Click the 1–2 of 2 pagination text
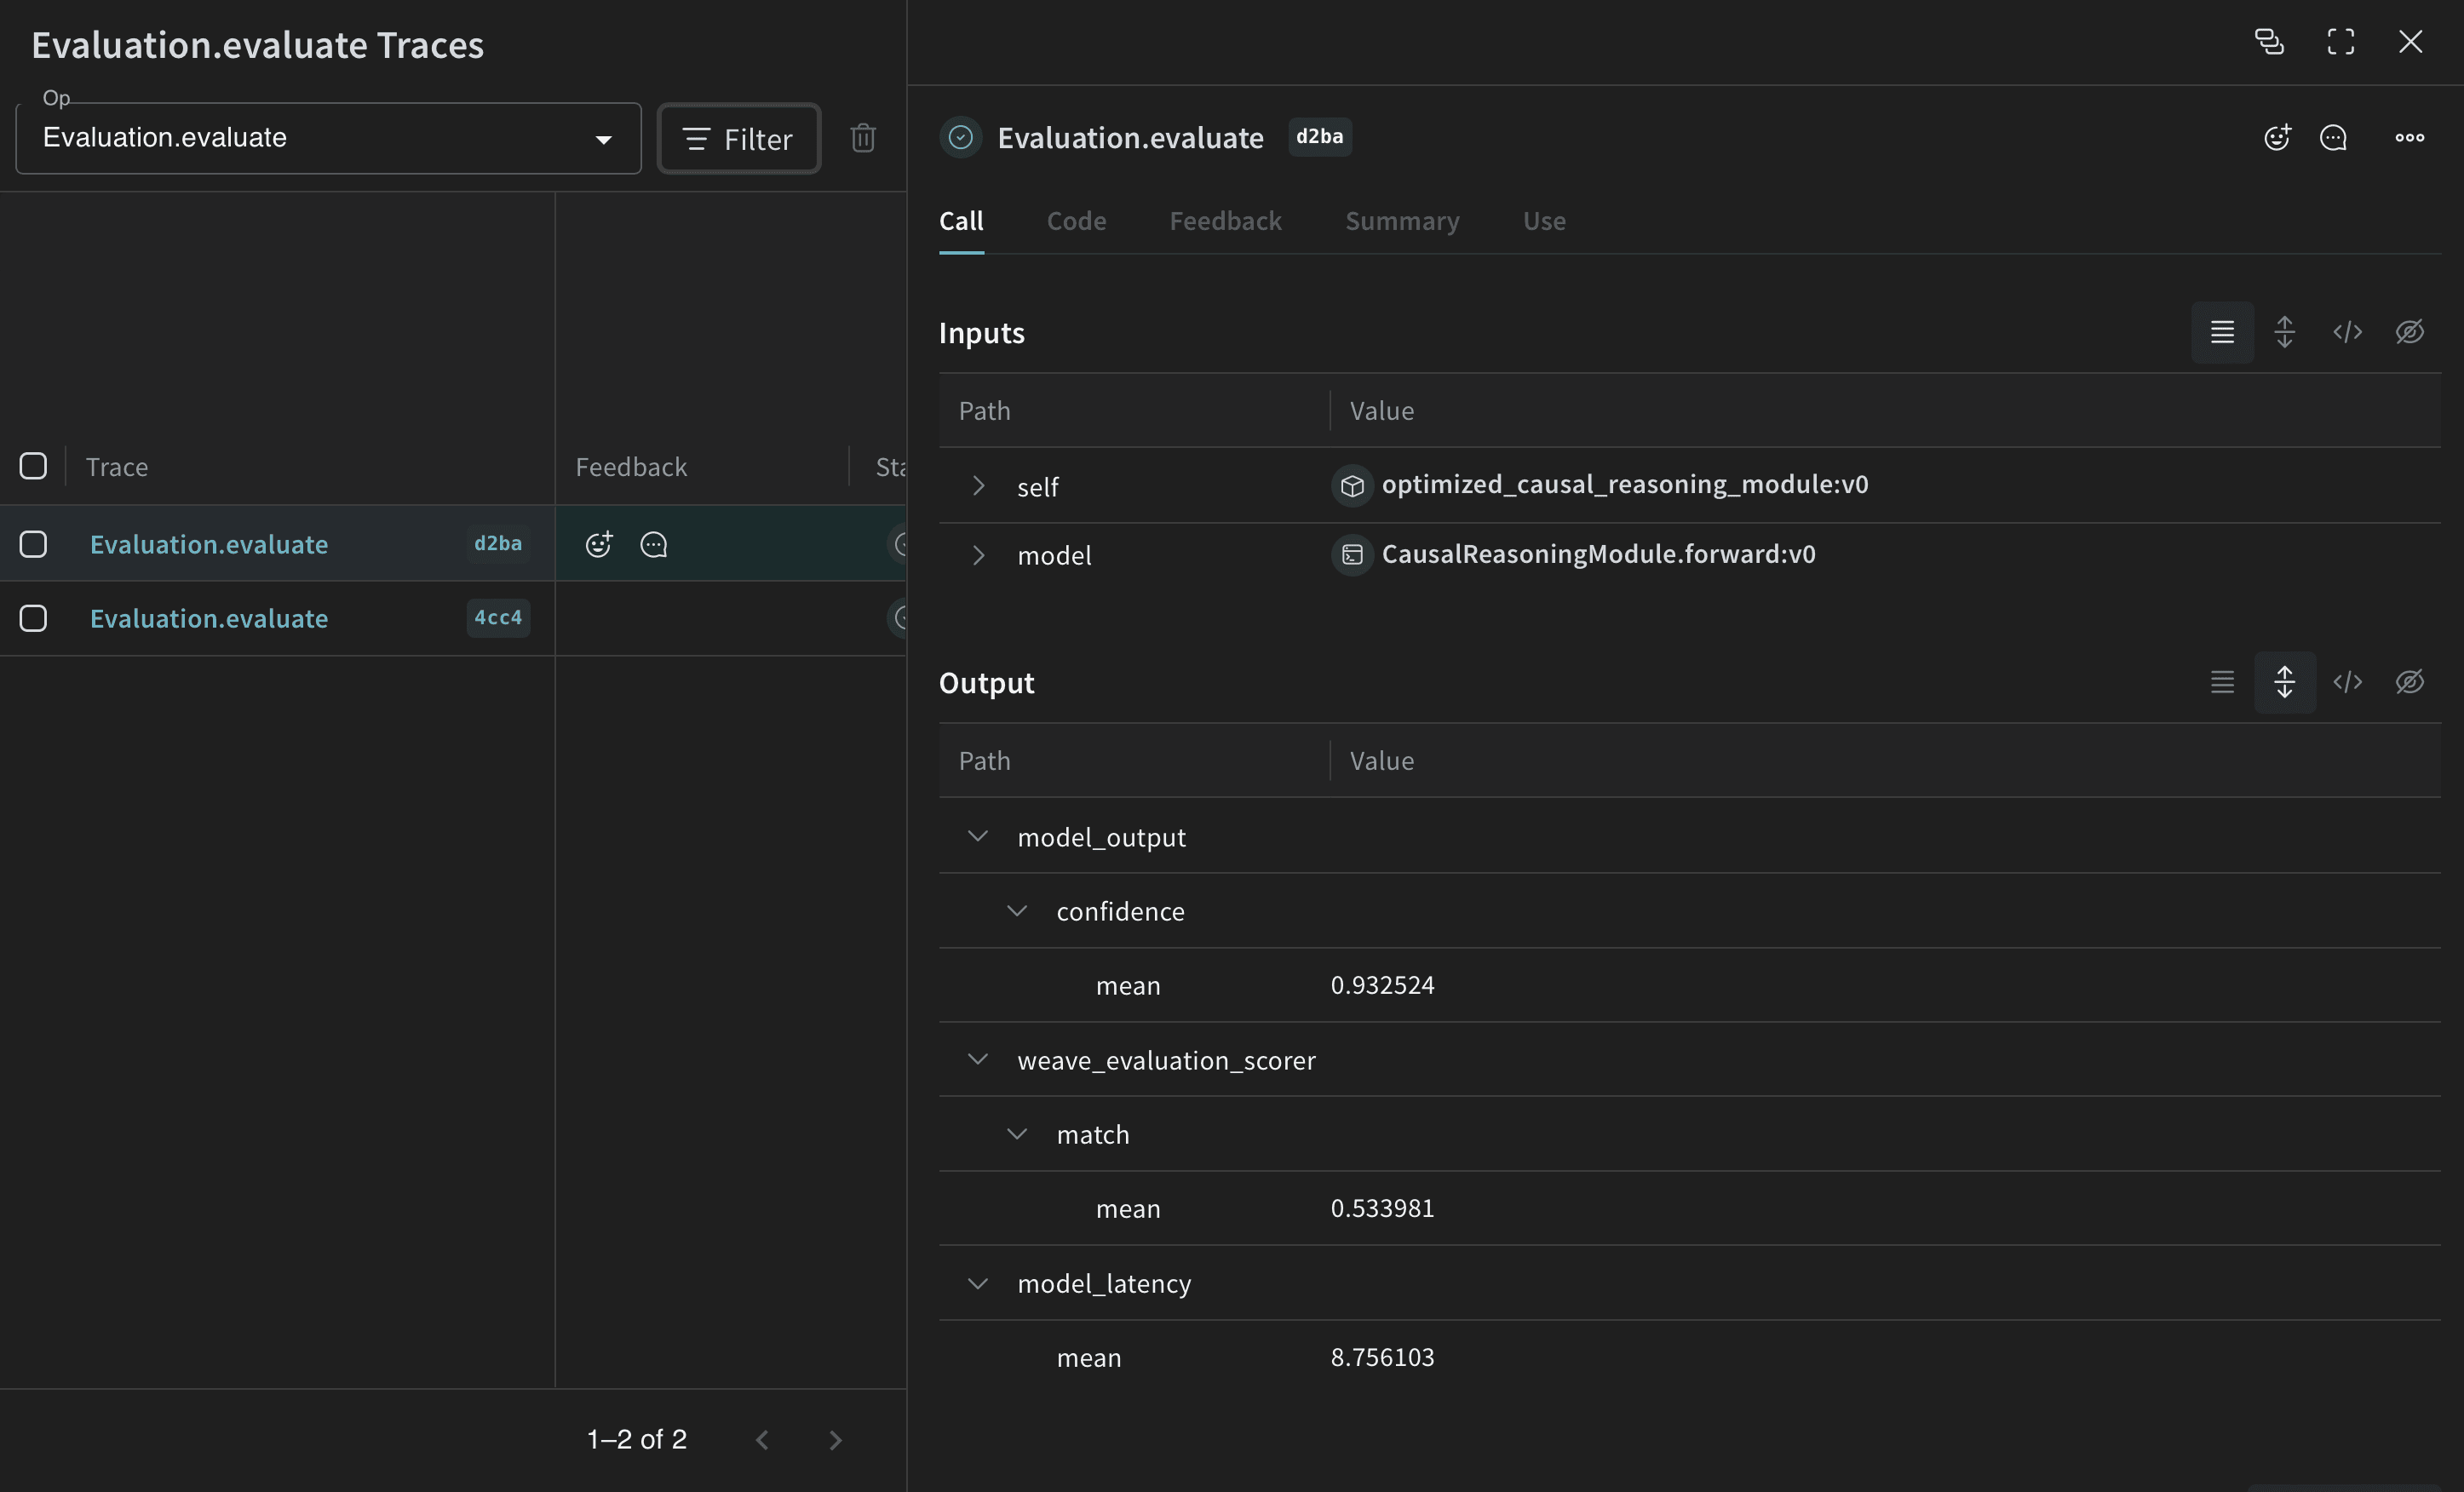2464x1492 pixels. tap(637, 1439)
